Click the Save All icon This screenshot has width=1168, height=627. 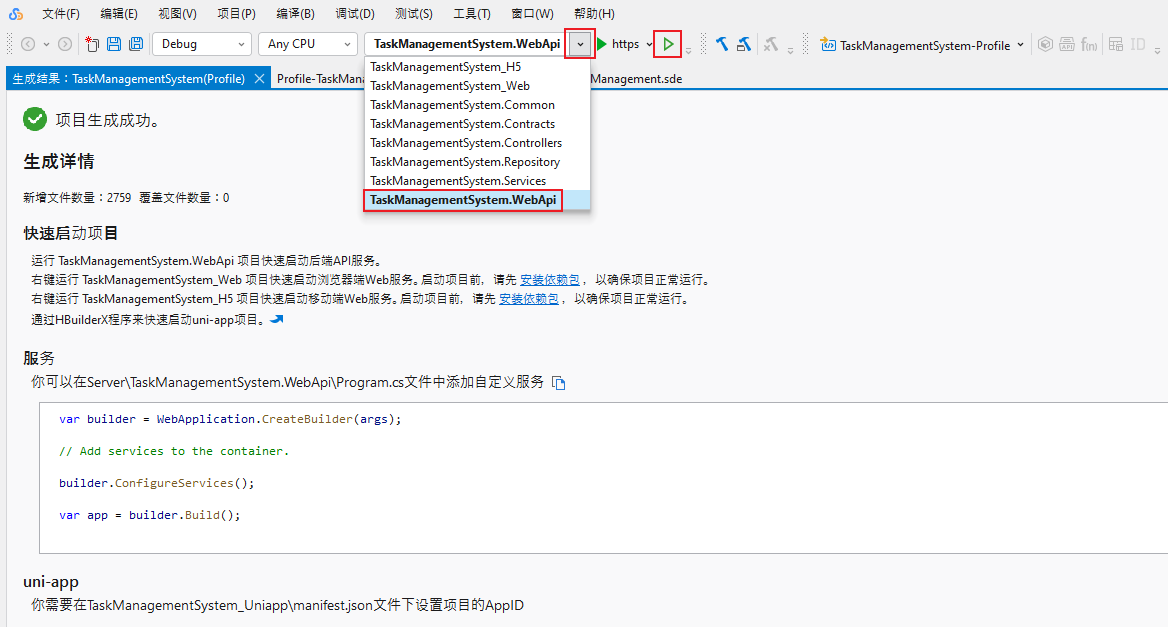136,44
